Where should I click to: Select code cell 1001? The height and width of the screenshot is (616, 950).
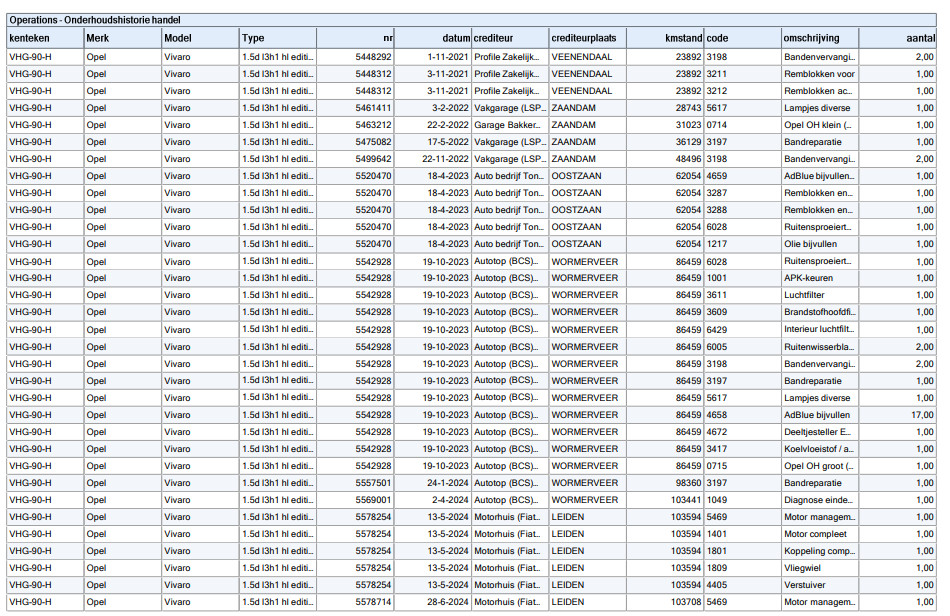tap(743, 278)
